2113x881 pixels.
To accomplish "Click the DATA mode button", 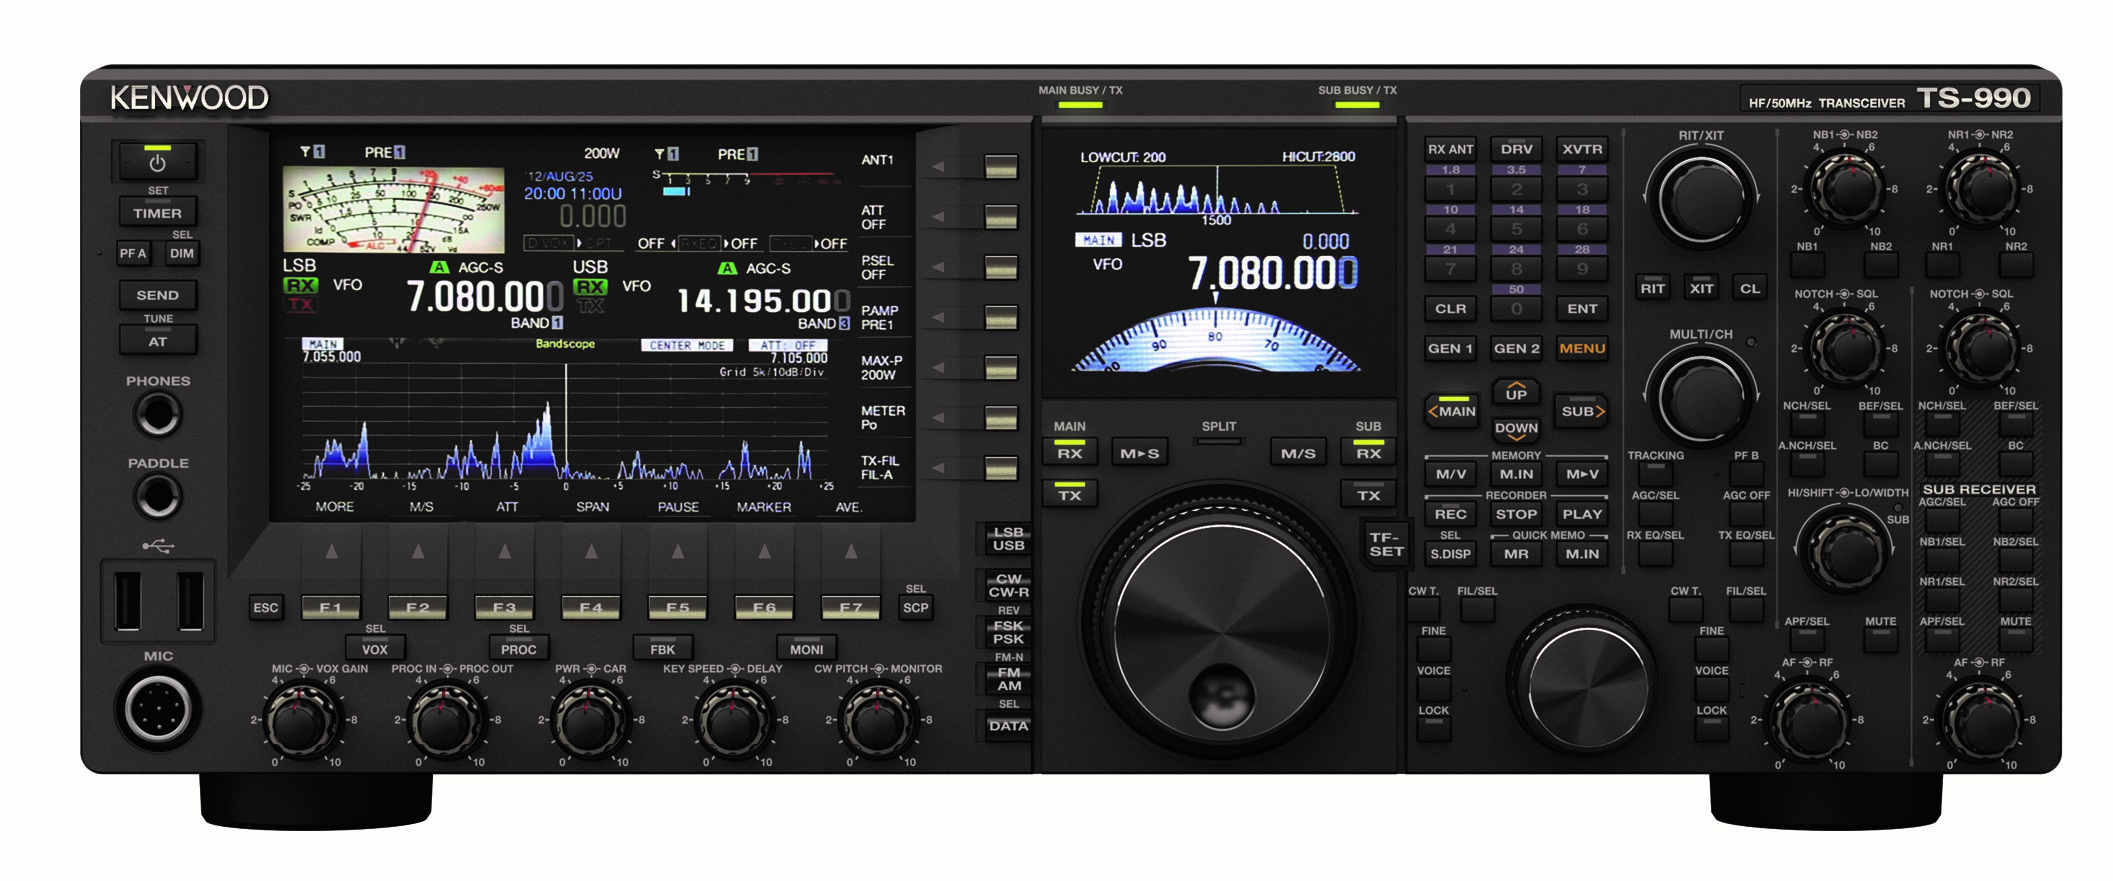I will pos(1008,726).
